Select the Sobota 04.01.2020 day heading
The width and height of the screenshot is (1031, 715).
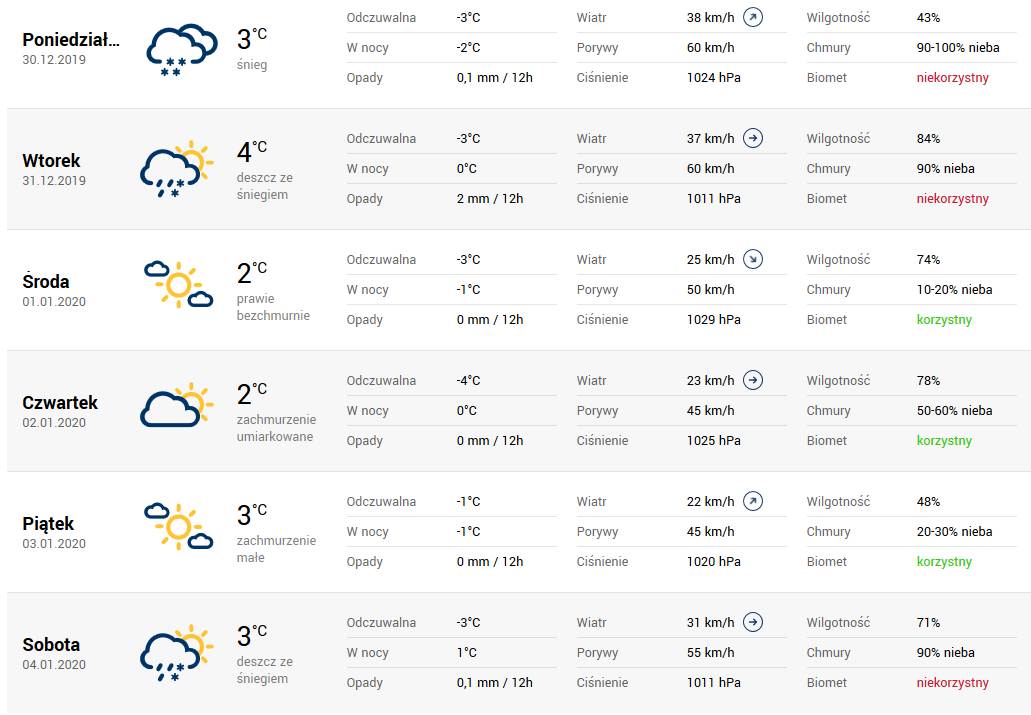(54, 653)
